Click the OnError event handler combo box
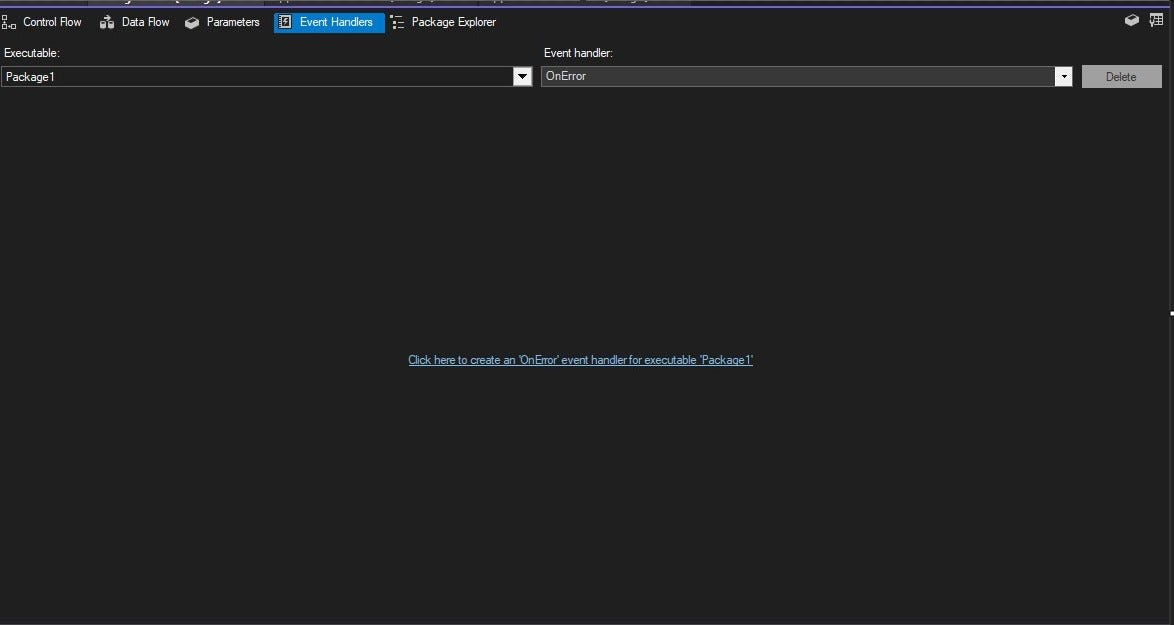This screenshot has width=1174, height=625. point(806,76)
